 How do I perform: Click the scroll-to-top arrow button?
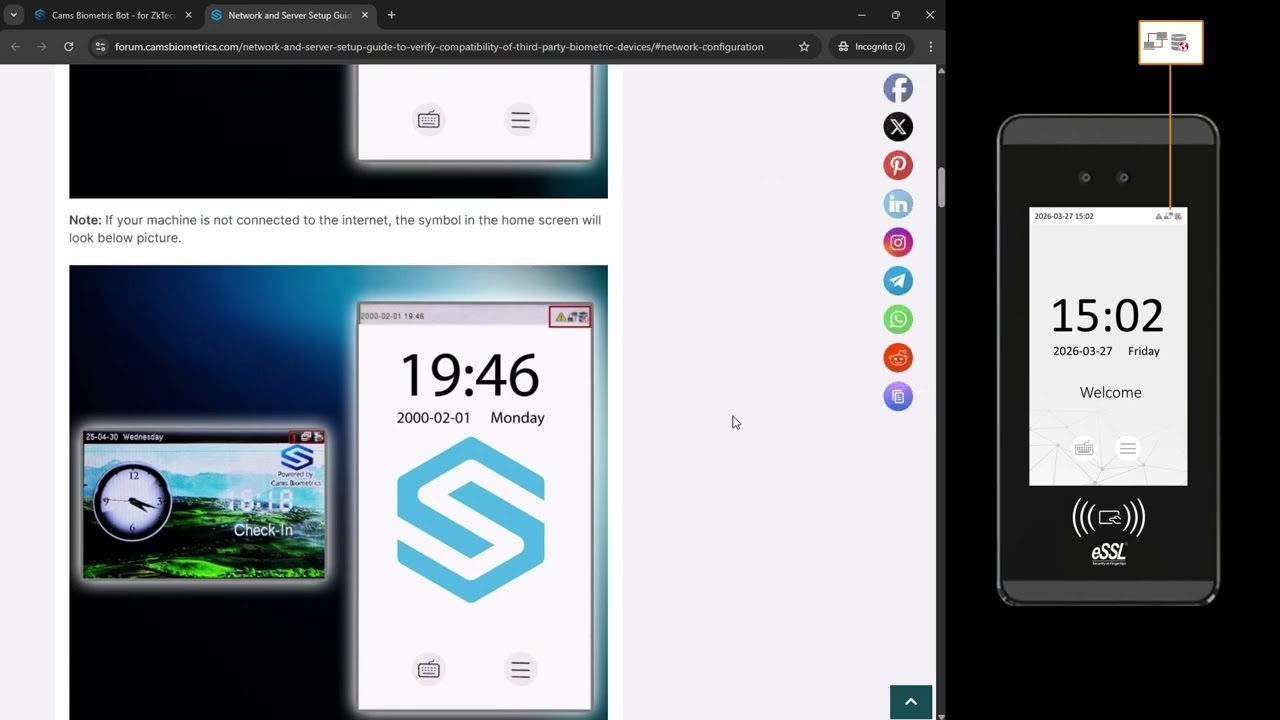click(911, 702)
